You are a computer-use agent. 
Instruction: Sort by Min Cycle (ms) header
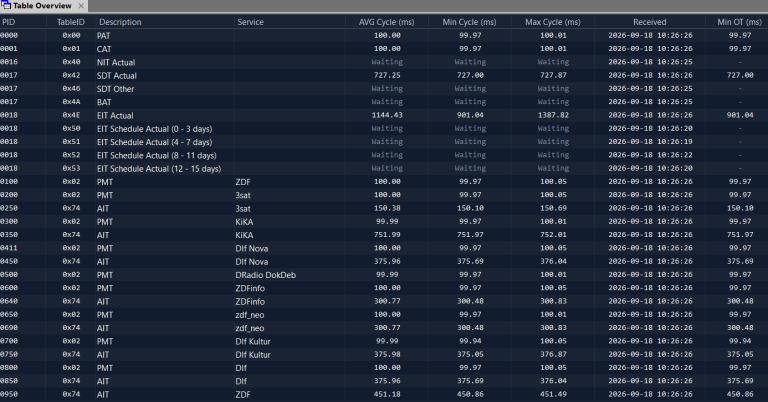click(469, 22)
